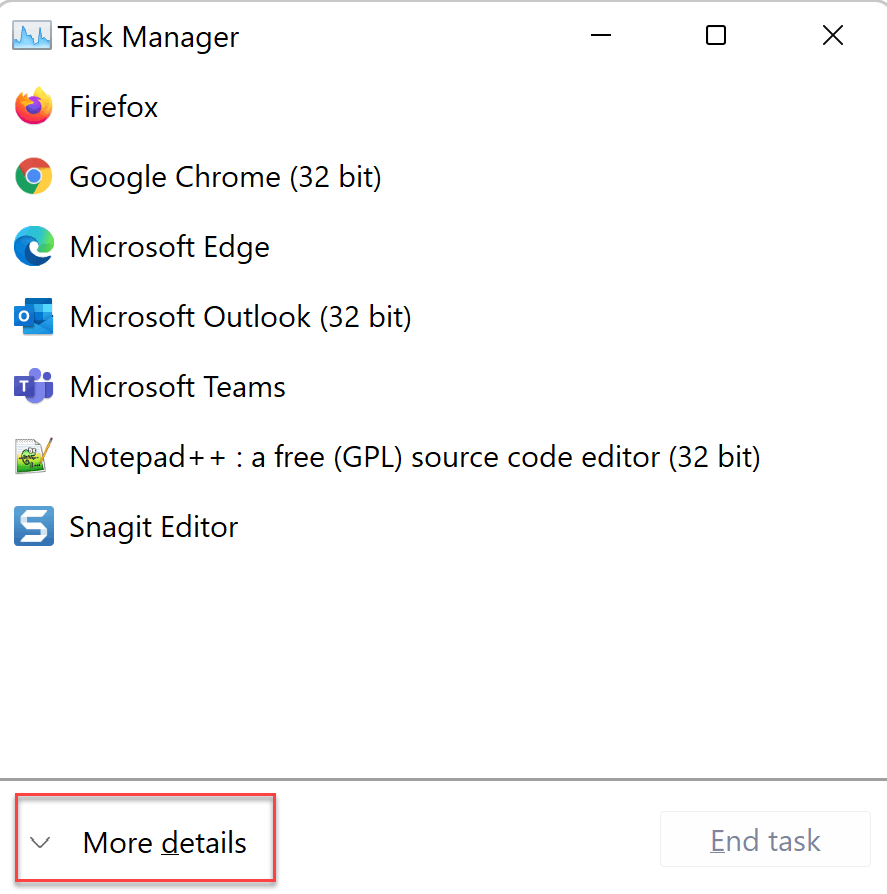Click the Snagit Editor icon
This screenshot has height=894, width=887.
[34, 527]
